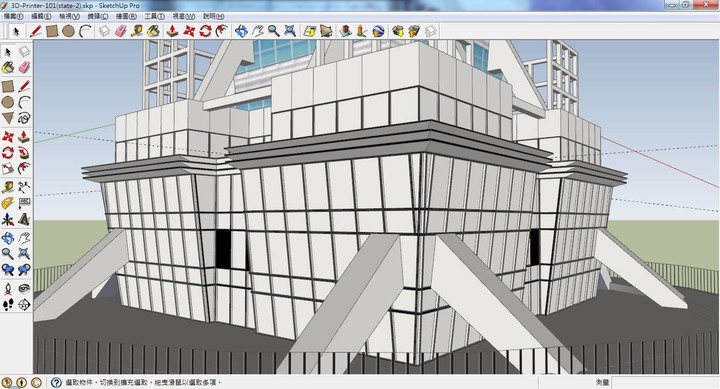
Task: Click Pan hand tool in left palette
Action: coord(24,237)
